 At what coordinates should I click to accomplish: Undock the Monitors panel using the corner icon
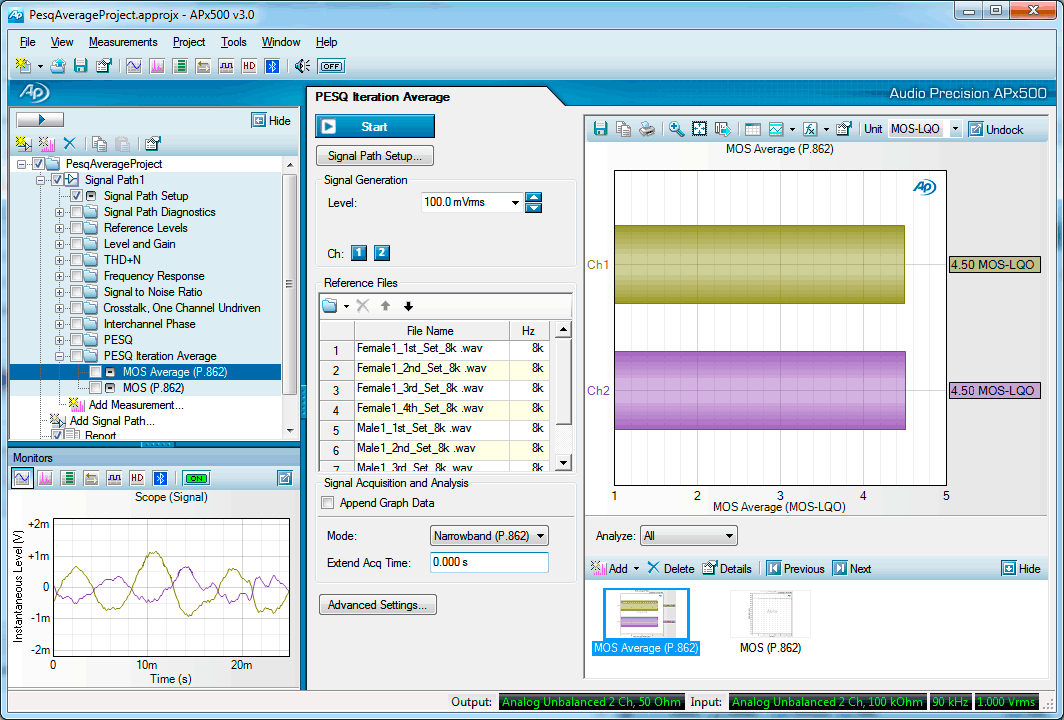pyautogui.click(x=285, y=478)
